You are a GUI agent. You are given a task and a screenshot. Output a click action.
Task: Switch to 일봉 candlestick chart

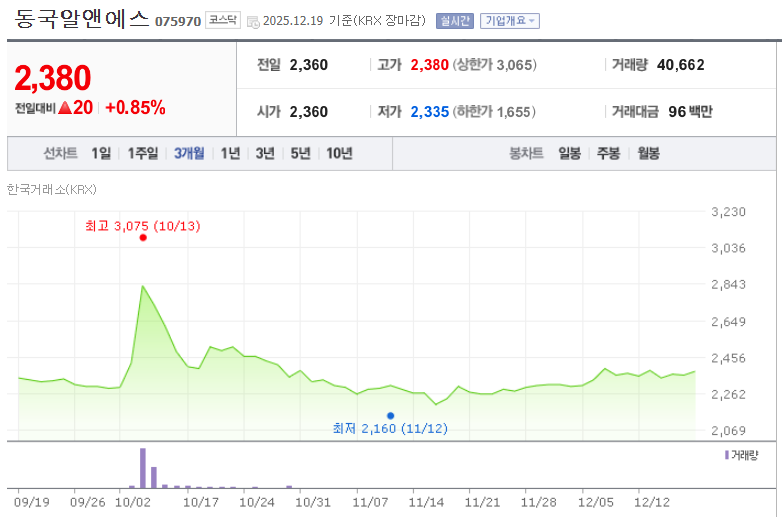pos(570,154)
